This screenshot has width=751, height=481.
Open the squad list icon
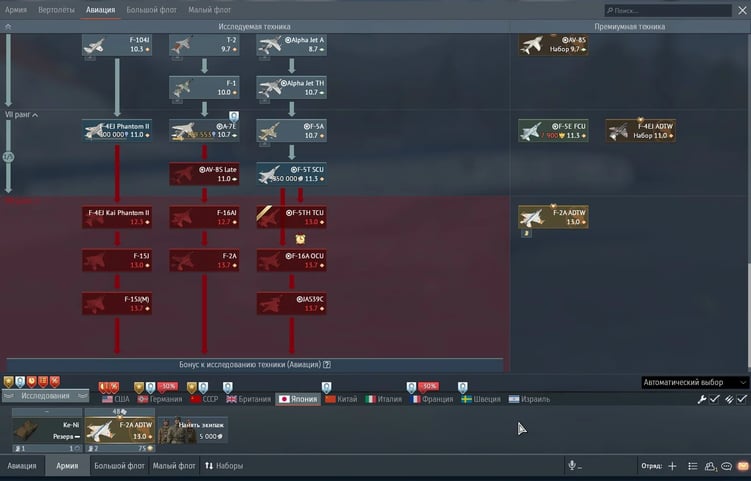[692, 466]
